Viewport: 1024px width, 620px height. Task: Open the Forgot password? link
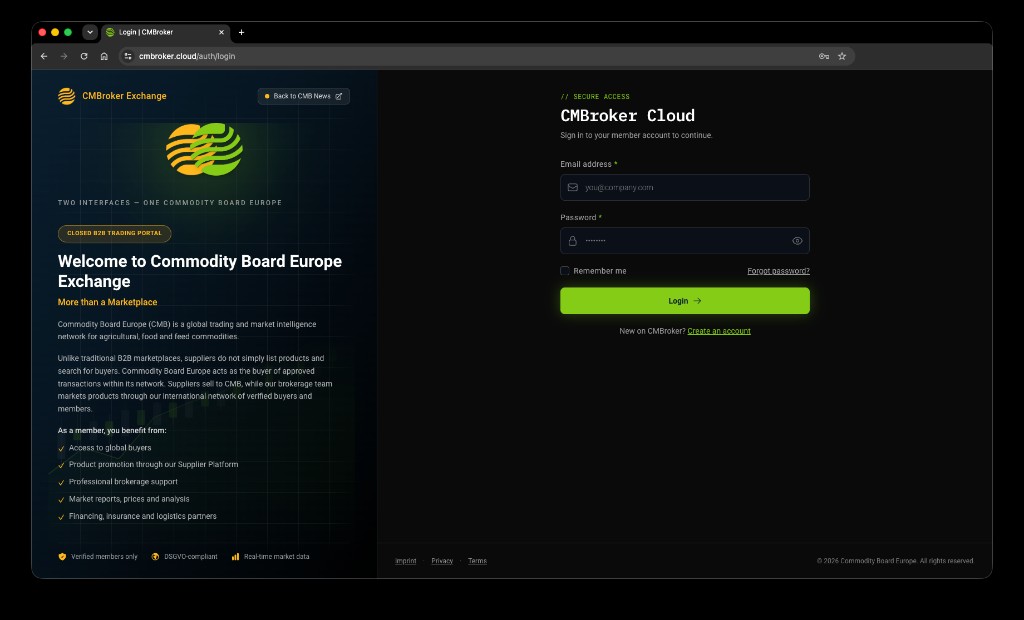point(778,271)
